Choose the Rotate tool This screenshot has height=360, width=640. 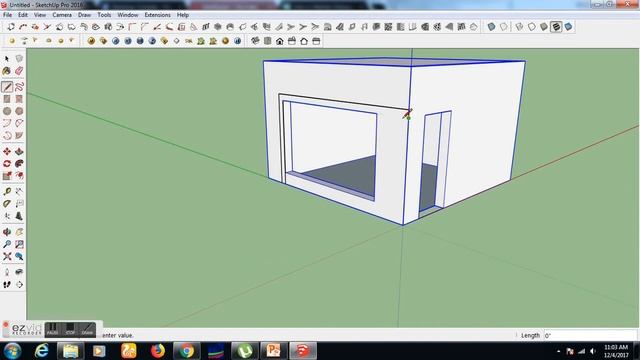(x=7, y=164)
